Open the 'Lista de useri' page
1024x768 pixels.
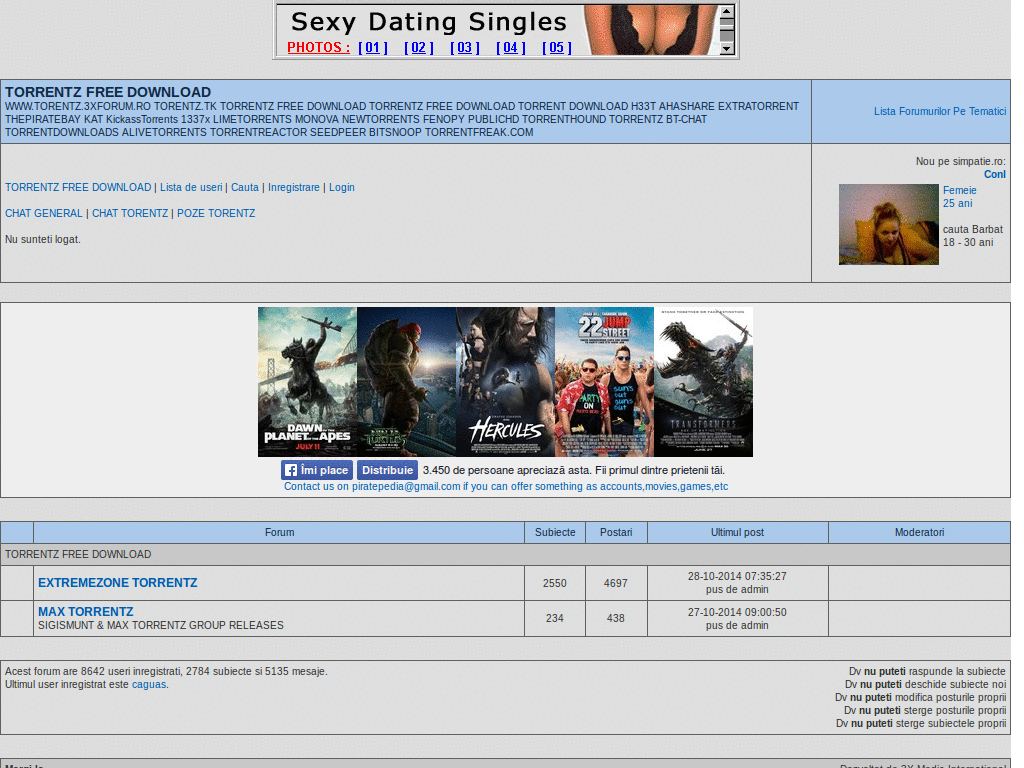[191, 187]
